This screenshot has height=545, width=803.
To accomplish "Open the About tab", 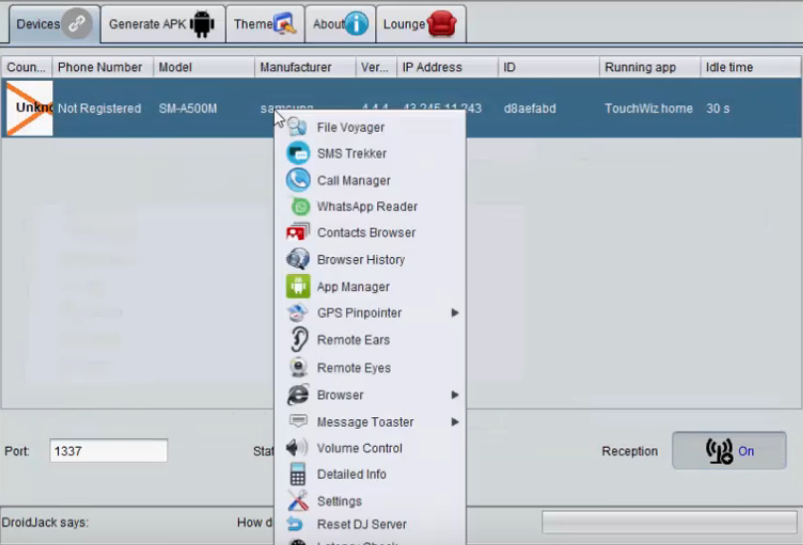I will pos(341,24).
